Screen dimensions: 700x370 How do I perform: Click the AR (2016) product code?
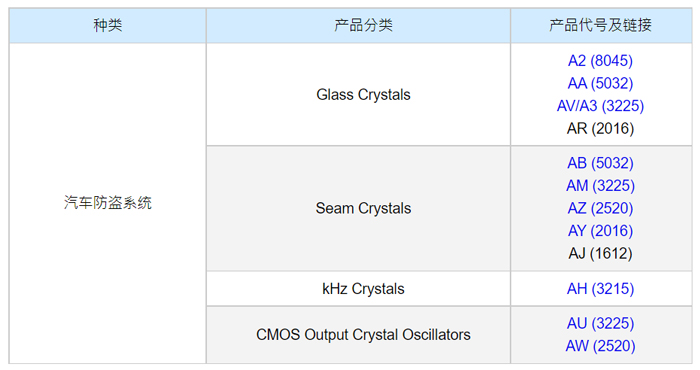point(600,129)
